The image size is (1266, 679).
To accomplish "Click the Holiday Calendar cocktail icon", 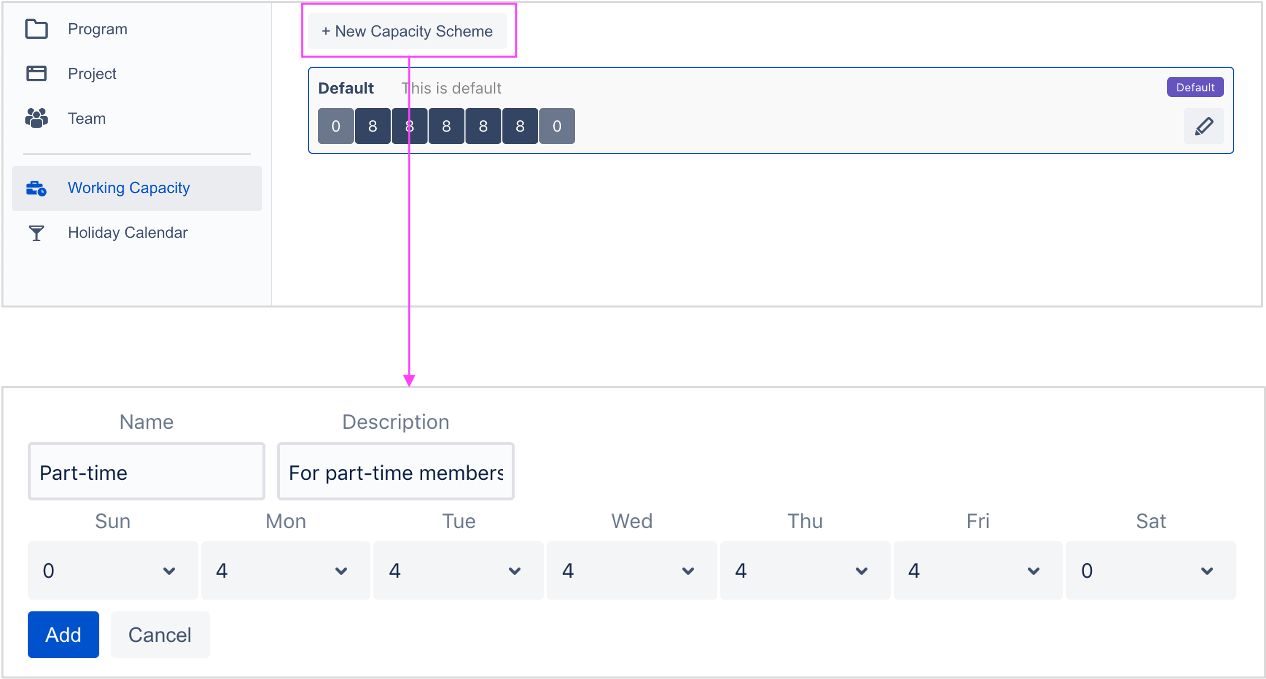I will (x=37, y=233).
